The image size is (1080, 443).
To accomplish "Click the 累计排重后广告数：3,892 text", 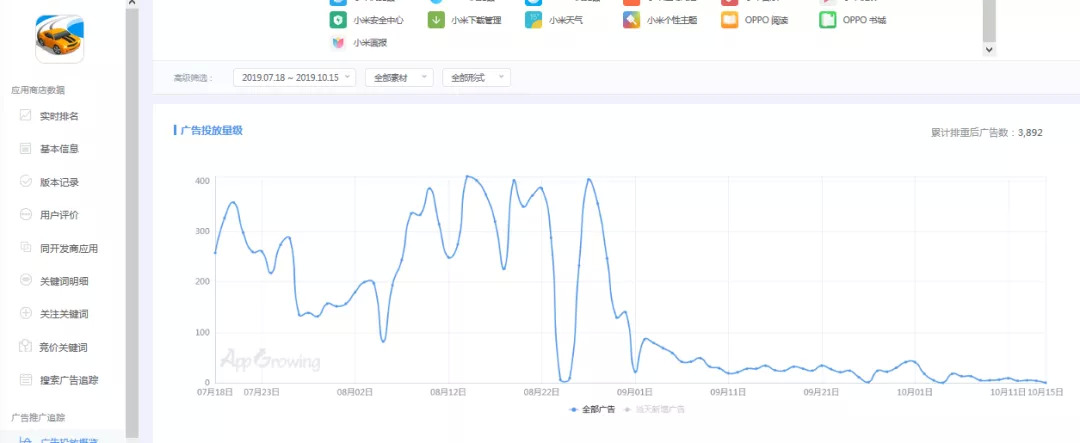I will (x=986, y=132).
